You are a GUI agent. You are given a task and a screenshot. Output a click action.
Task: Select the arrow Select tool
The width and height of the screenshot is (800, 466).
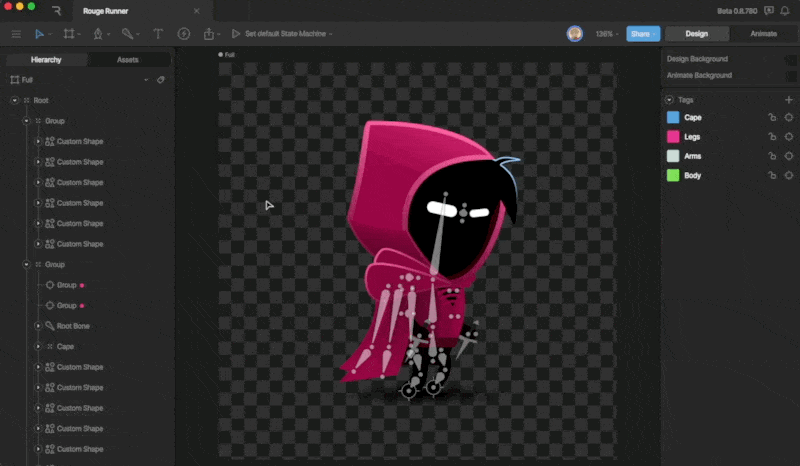[x=39, y=34]
